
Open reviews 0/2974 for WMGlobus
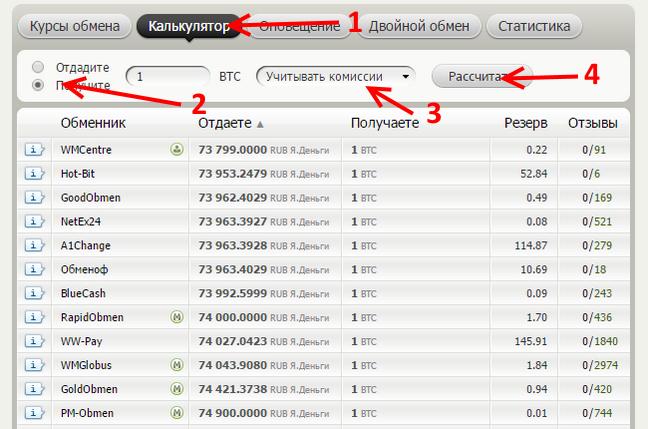tap(600, 365)
